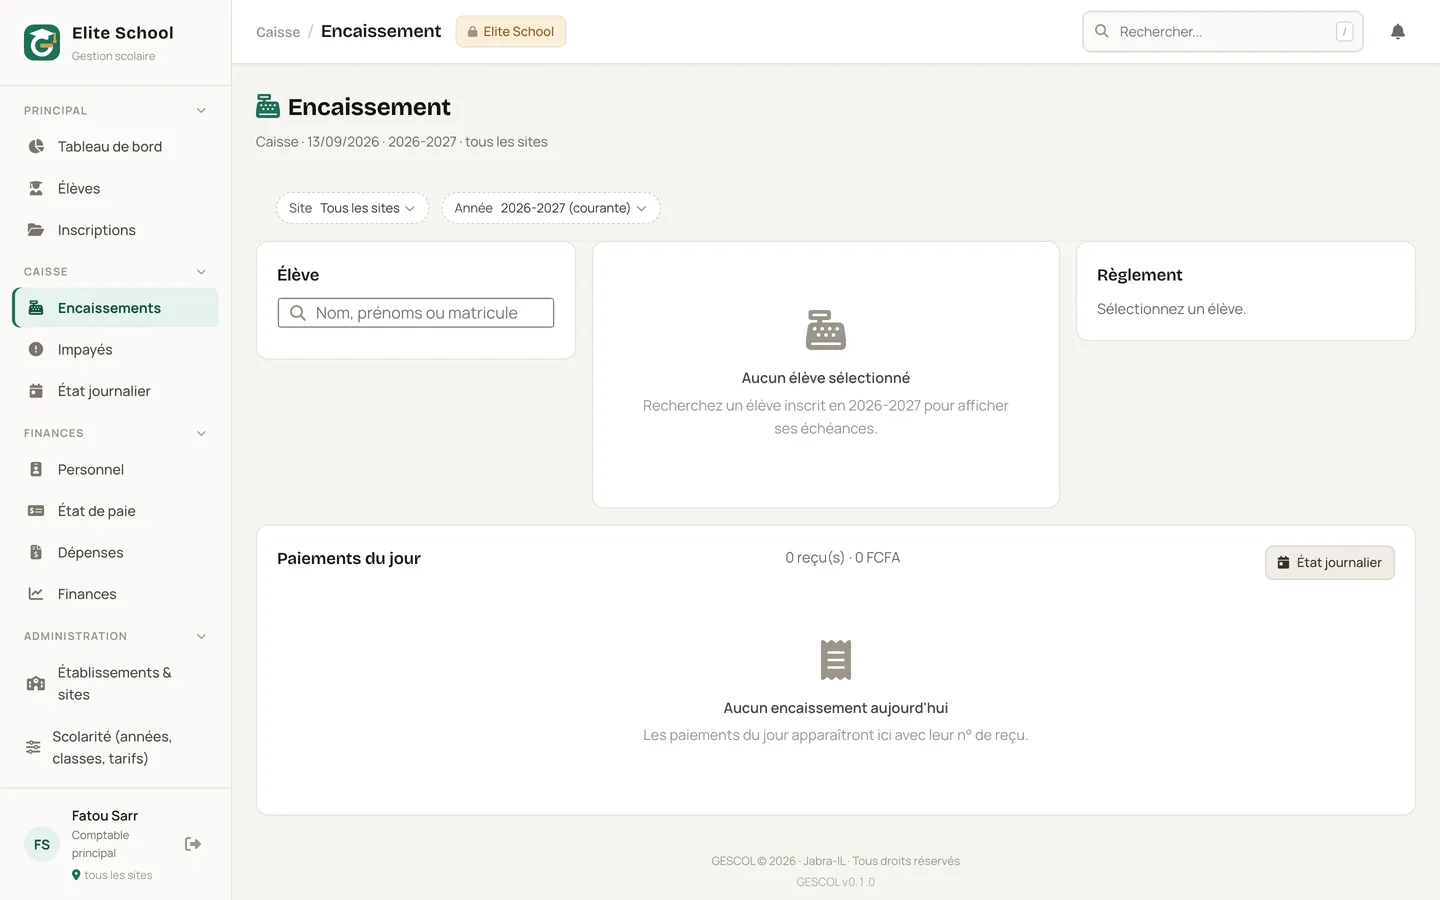
Task: Click the Impayés warning icon
Action: [36, 349]
